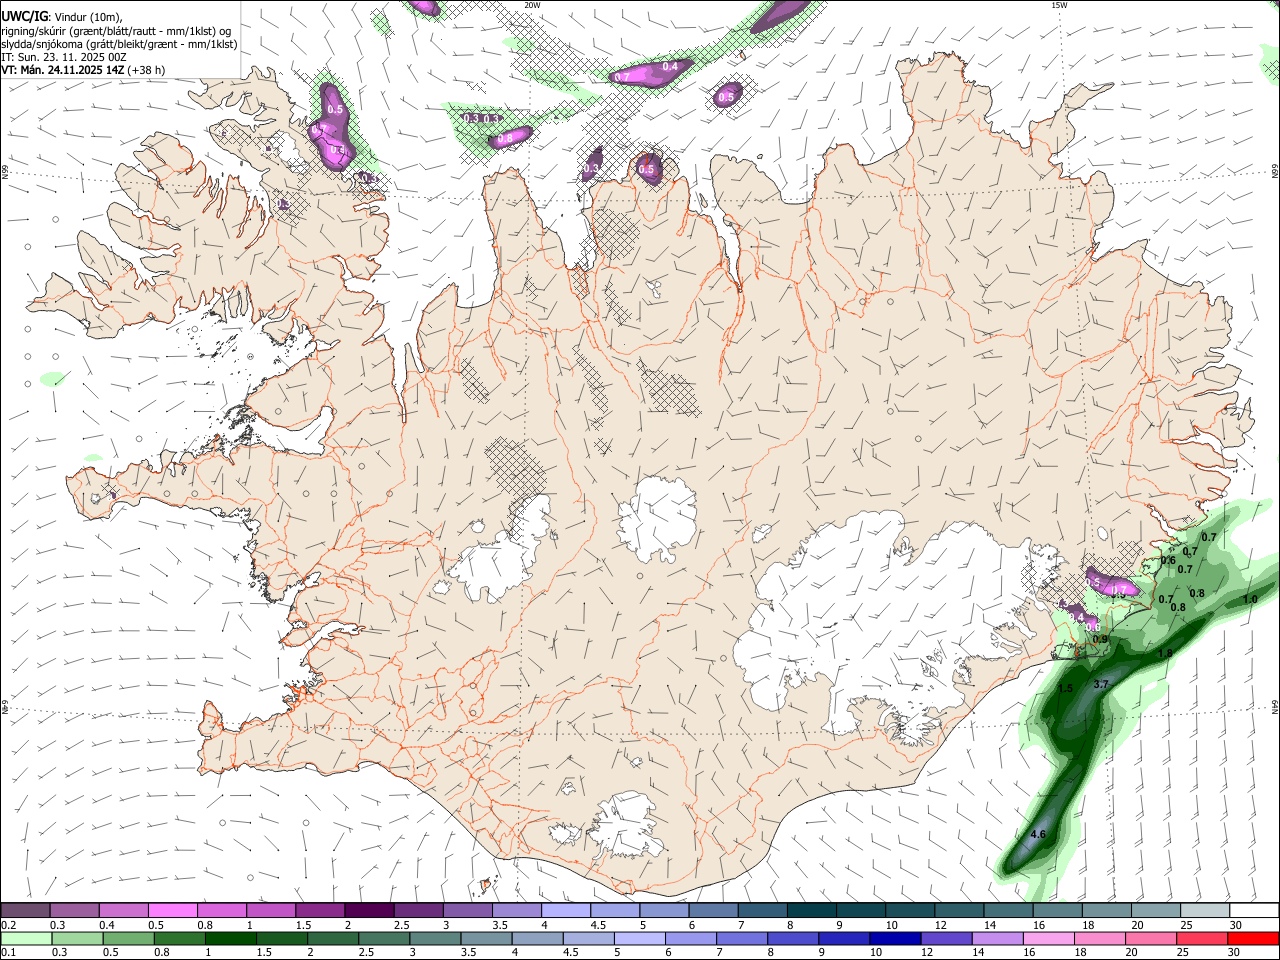Click the pale green rain swatch above 0.1
This screenshot has height=960, width=1280.
pyautogui.click(x=25, y=938)
